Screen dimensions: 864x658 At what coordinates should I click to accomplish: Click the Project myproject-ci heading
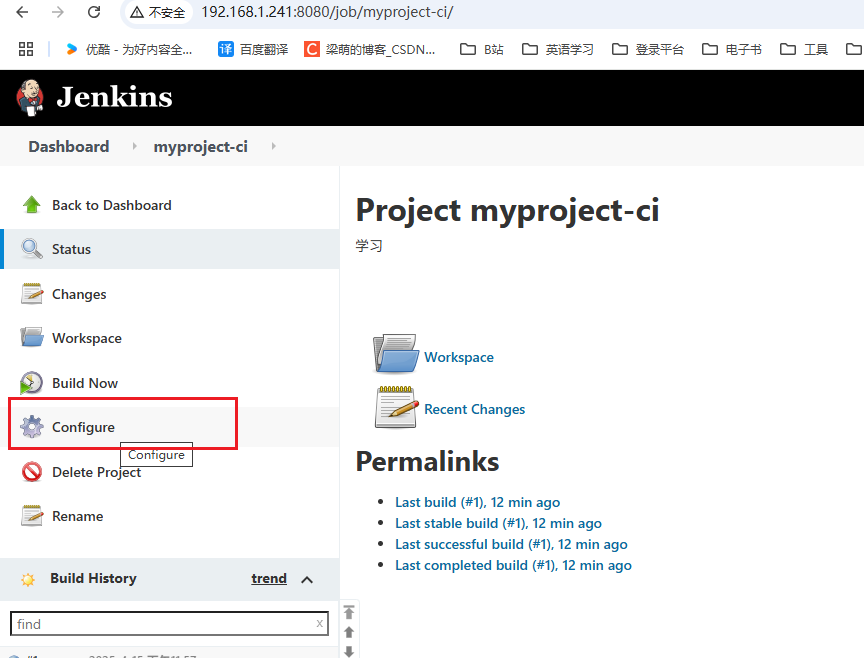[x=507, y=211]
